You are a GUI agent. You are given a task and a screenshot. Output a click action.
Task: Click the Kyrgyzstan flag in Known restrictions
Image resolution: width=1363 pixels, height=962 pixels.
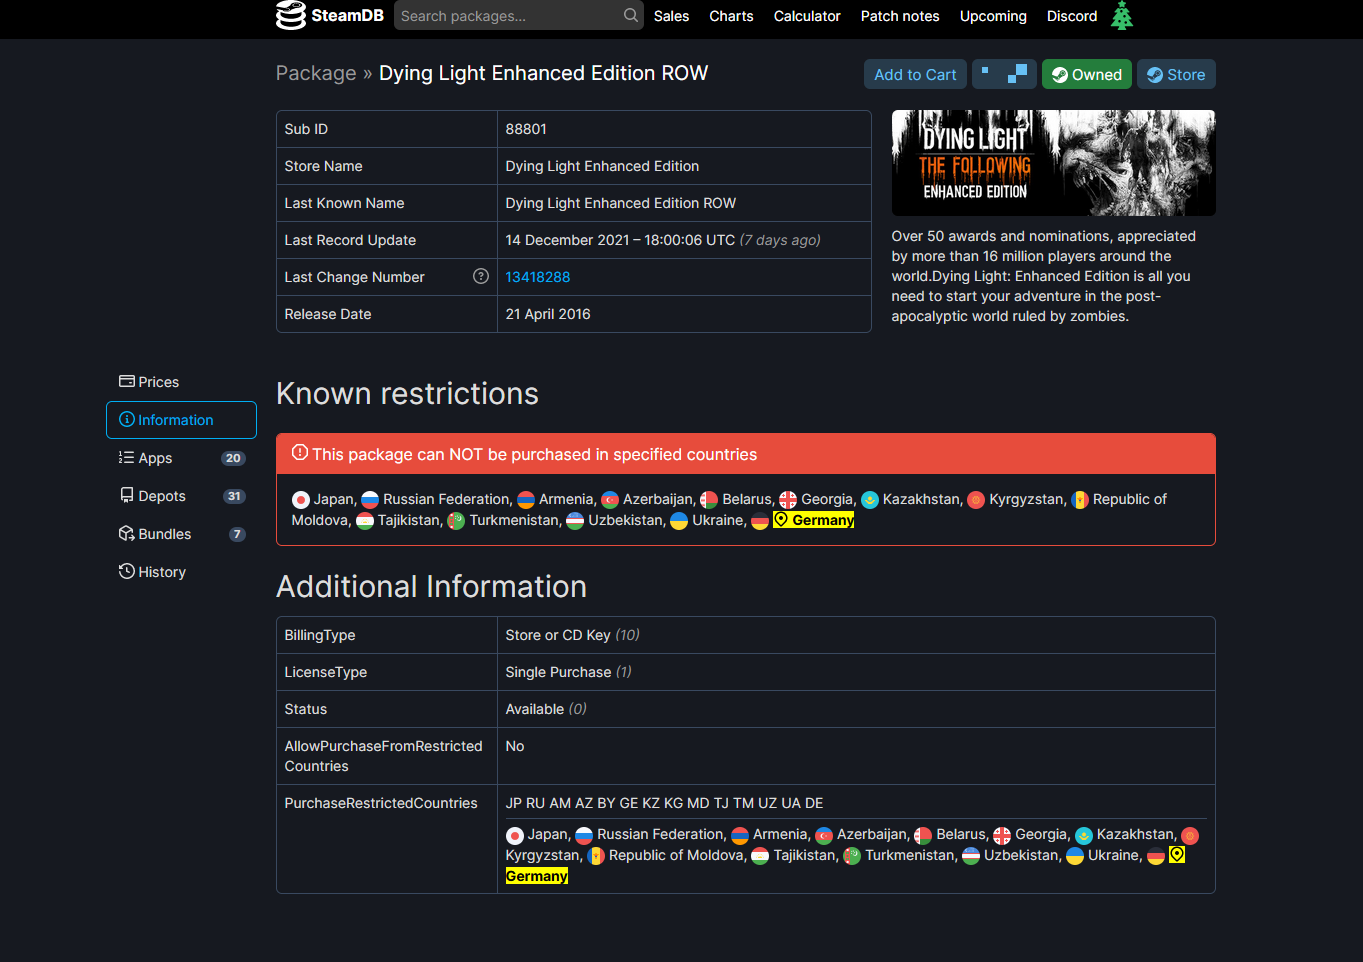[976, 500]
